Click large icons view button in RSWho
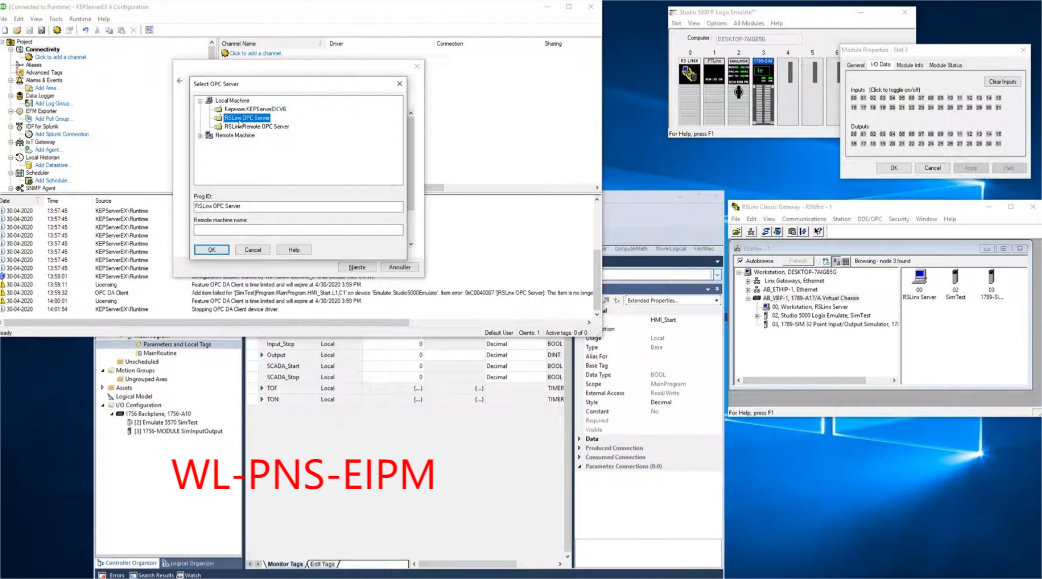This screenshot has height=579, width=1042. (836, 261)
